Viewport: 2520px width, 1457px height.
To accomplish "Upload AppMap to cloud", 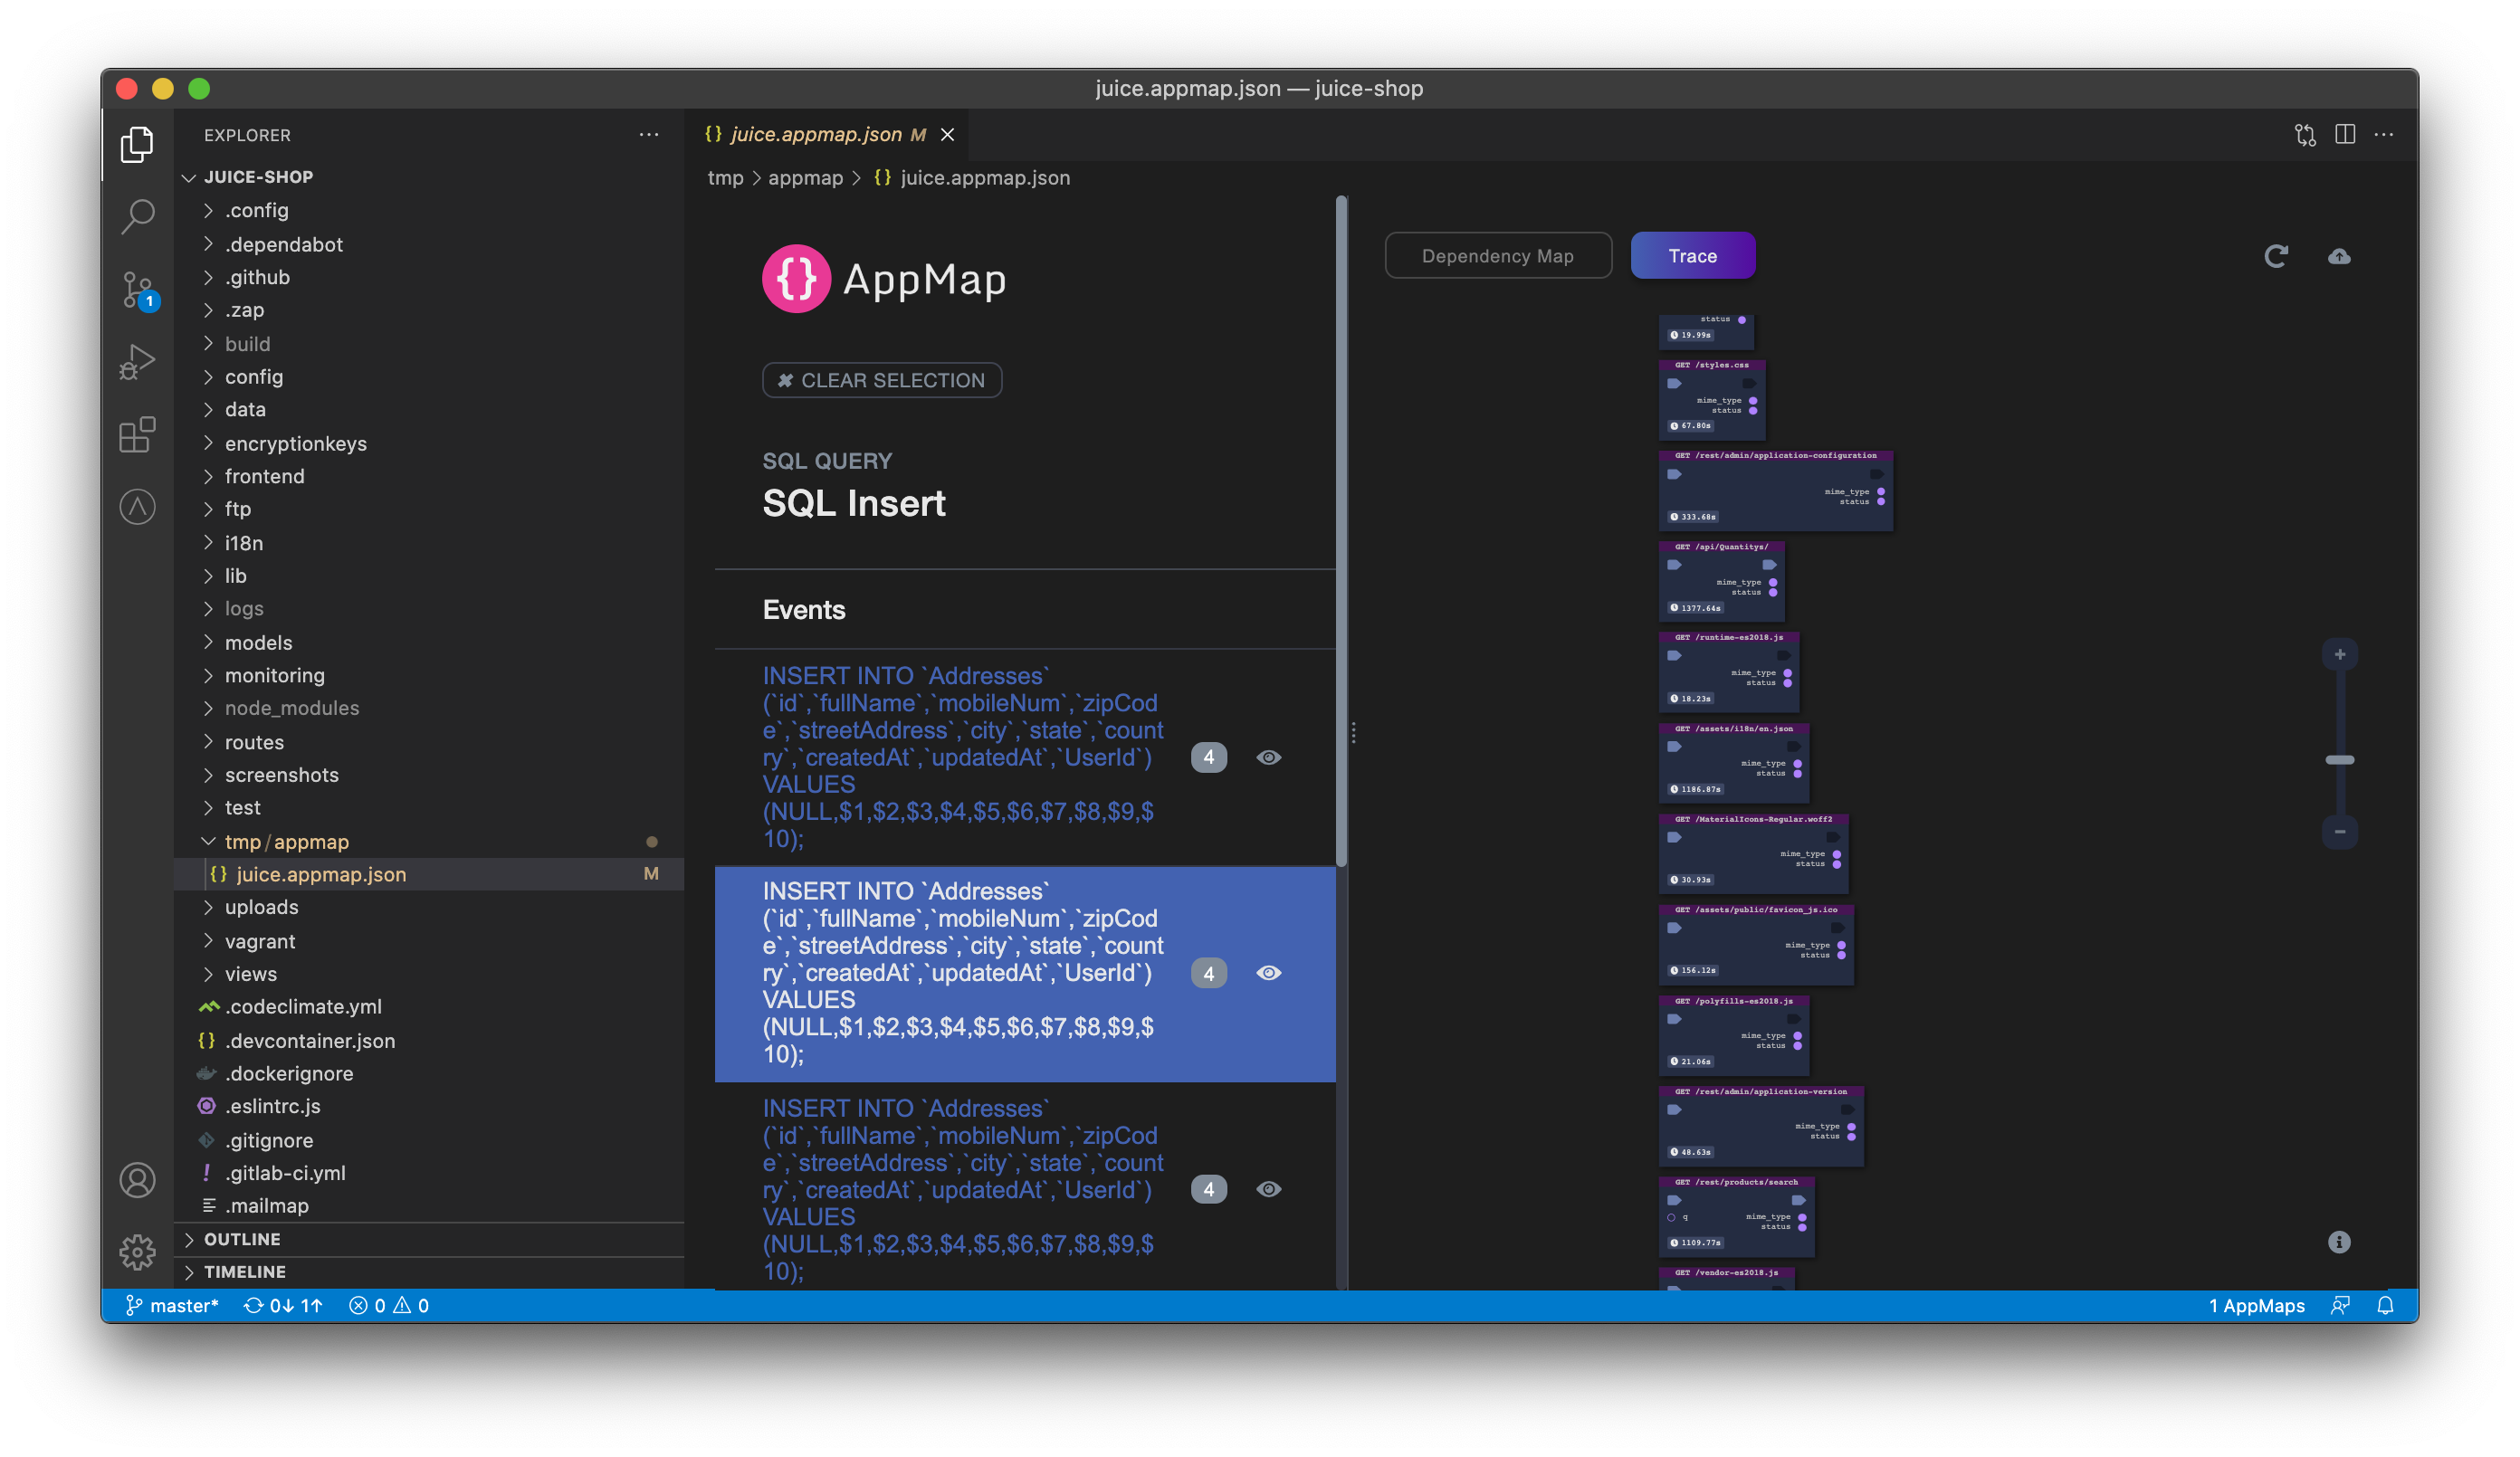I will coord(2339,256).
